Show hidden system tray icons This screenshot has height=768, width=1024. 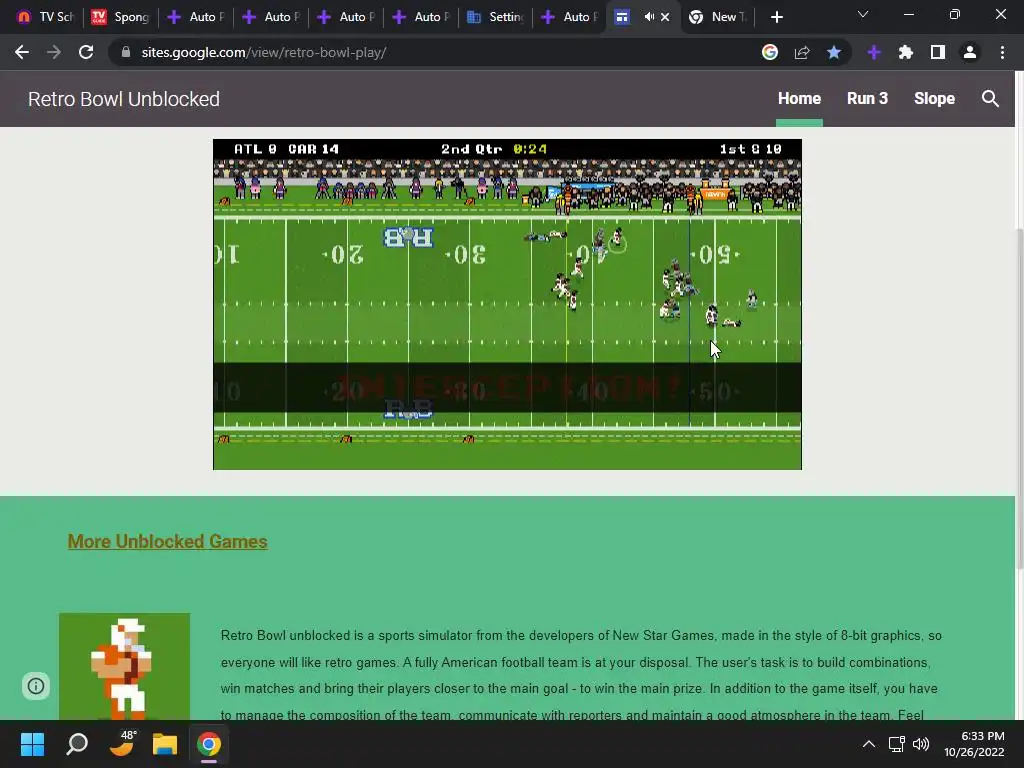tap(869, 744)
